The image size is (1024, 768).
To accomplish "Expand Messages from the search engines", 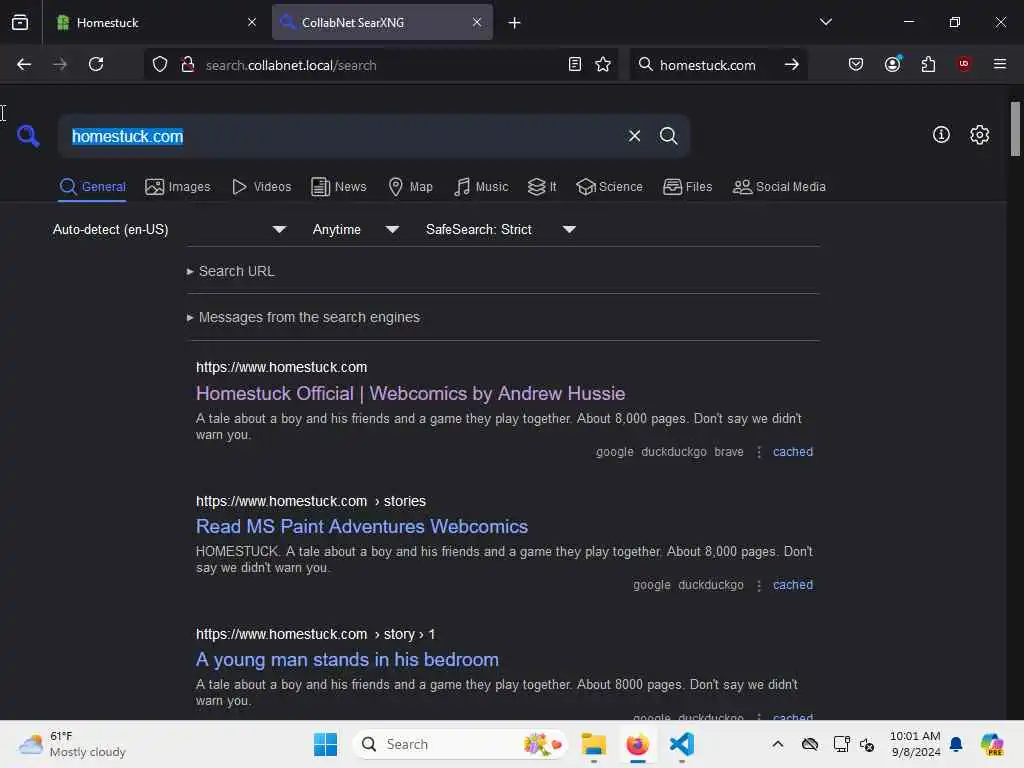I will click(303, 317).
